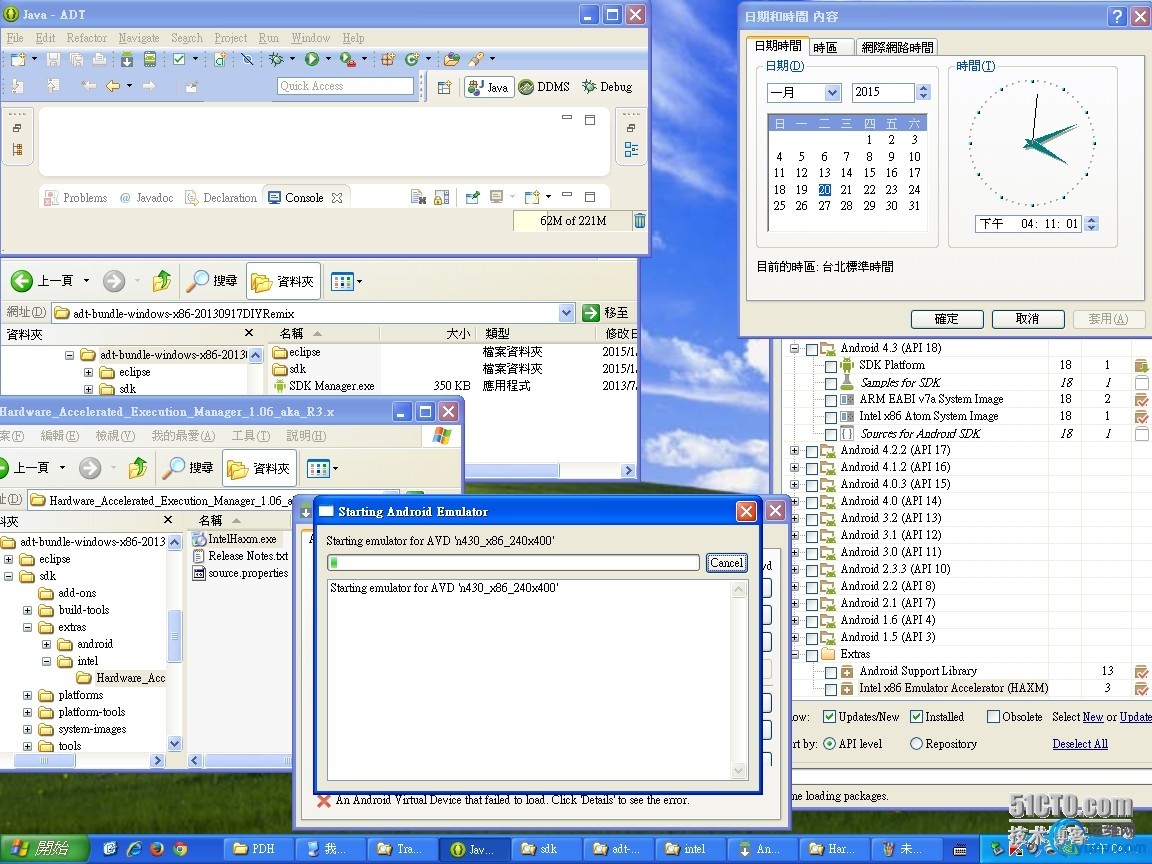Collapse extras folder in tree

tap(27, 627)
